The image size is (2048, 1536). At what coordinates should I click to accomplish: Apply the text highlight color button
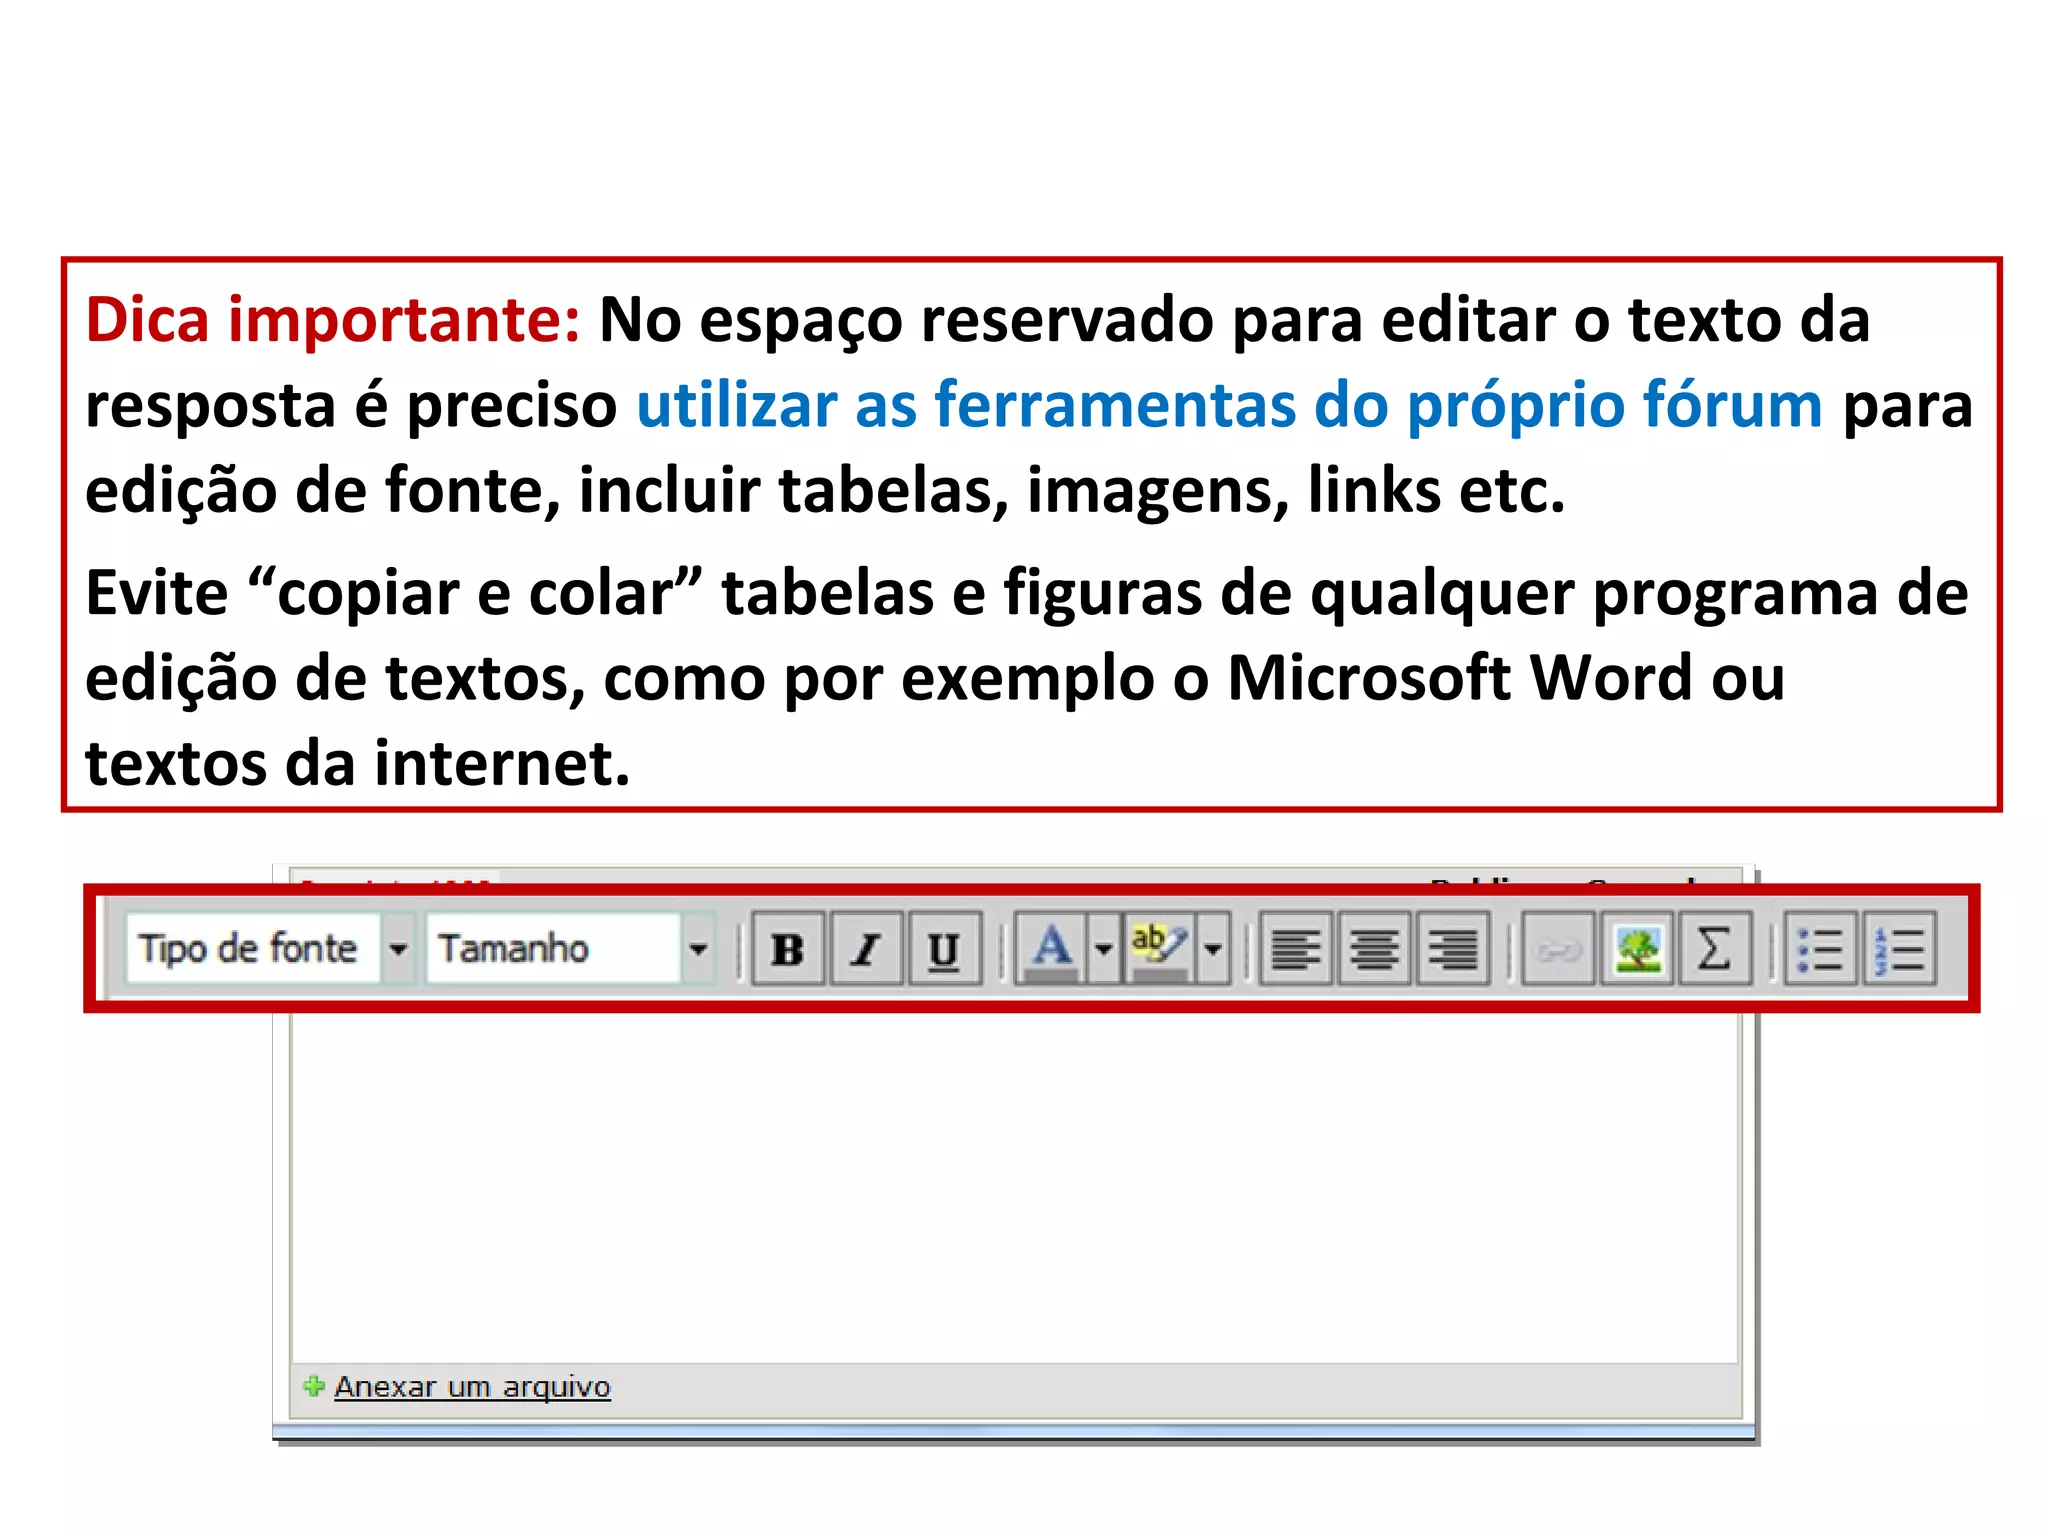[1159, 948]
